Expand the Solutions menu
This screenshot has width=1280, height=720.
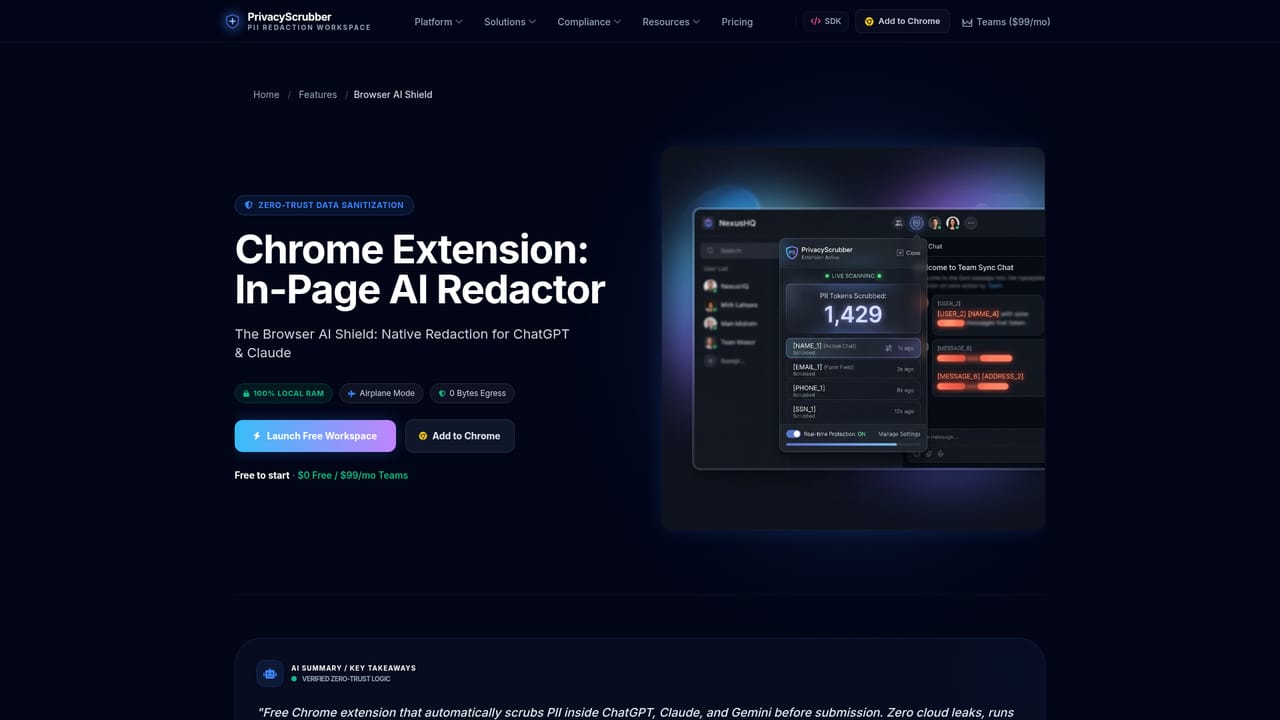point(510,22)
